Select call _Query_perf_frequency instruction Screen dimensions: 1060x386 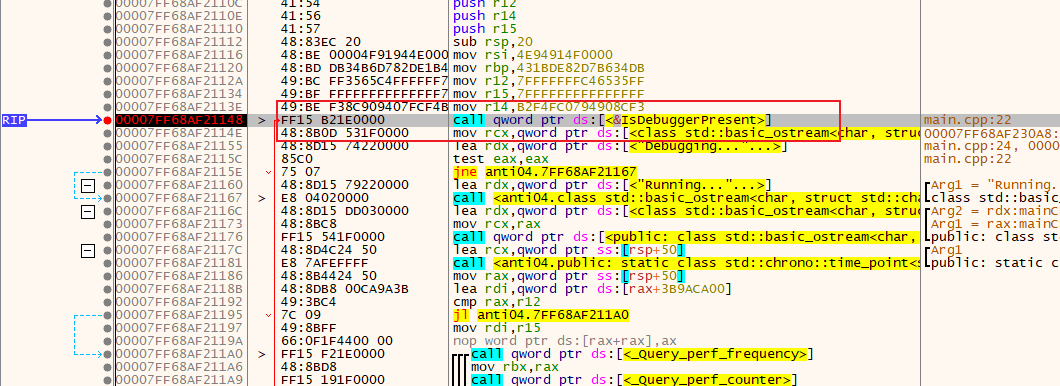[x=642, y=354]
